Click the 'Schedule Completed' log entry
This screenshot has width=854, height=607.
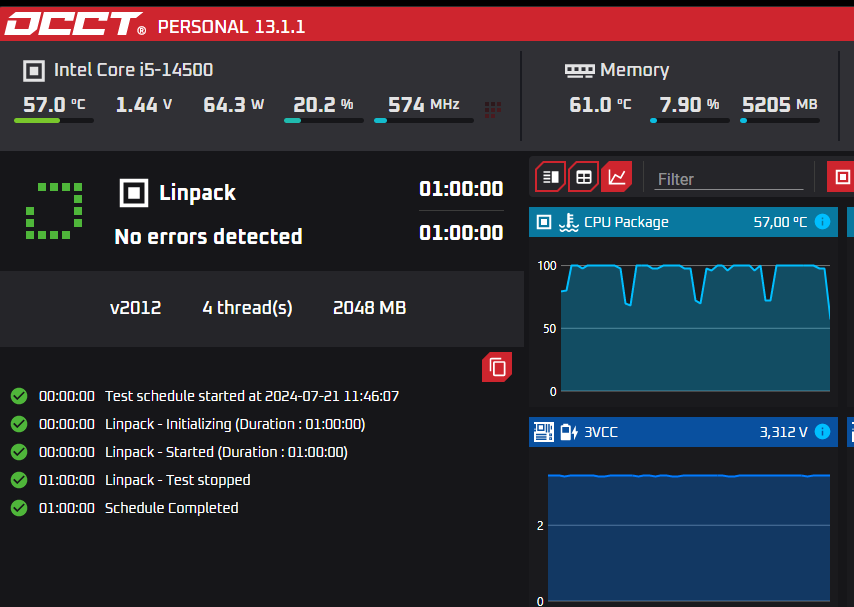(171, 508)
